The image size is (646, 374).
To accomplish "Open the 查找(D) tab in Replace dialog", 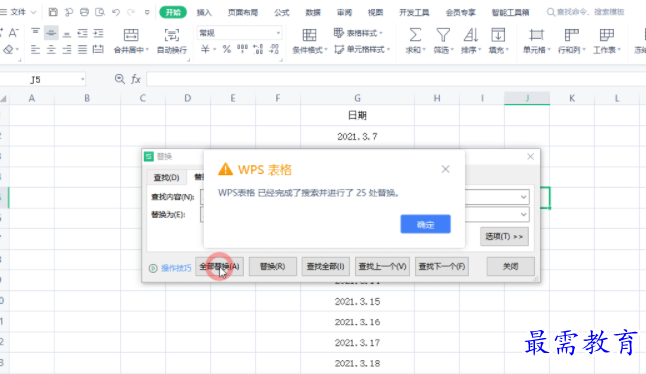I will [x=166, y=177].
